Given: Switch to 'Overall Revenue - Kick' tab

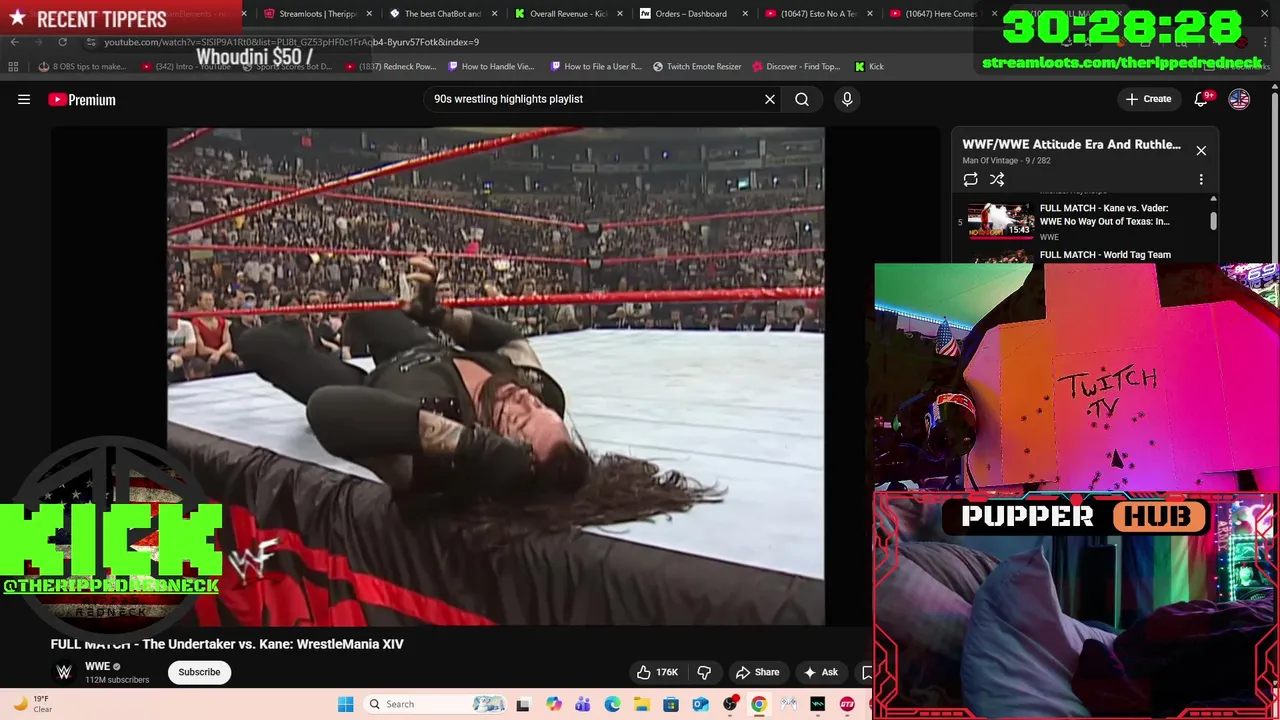Looking at the screenshot, I should pos(568,14).
